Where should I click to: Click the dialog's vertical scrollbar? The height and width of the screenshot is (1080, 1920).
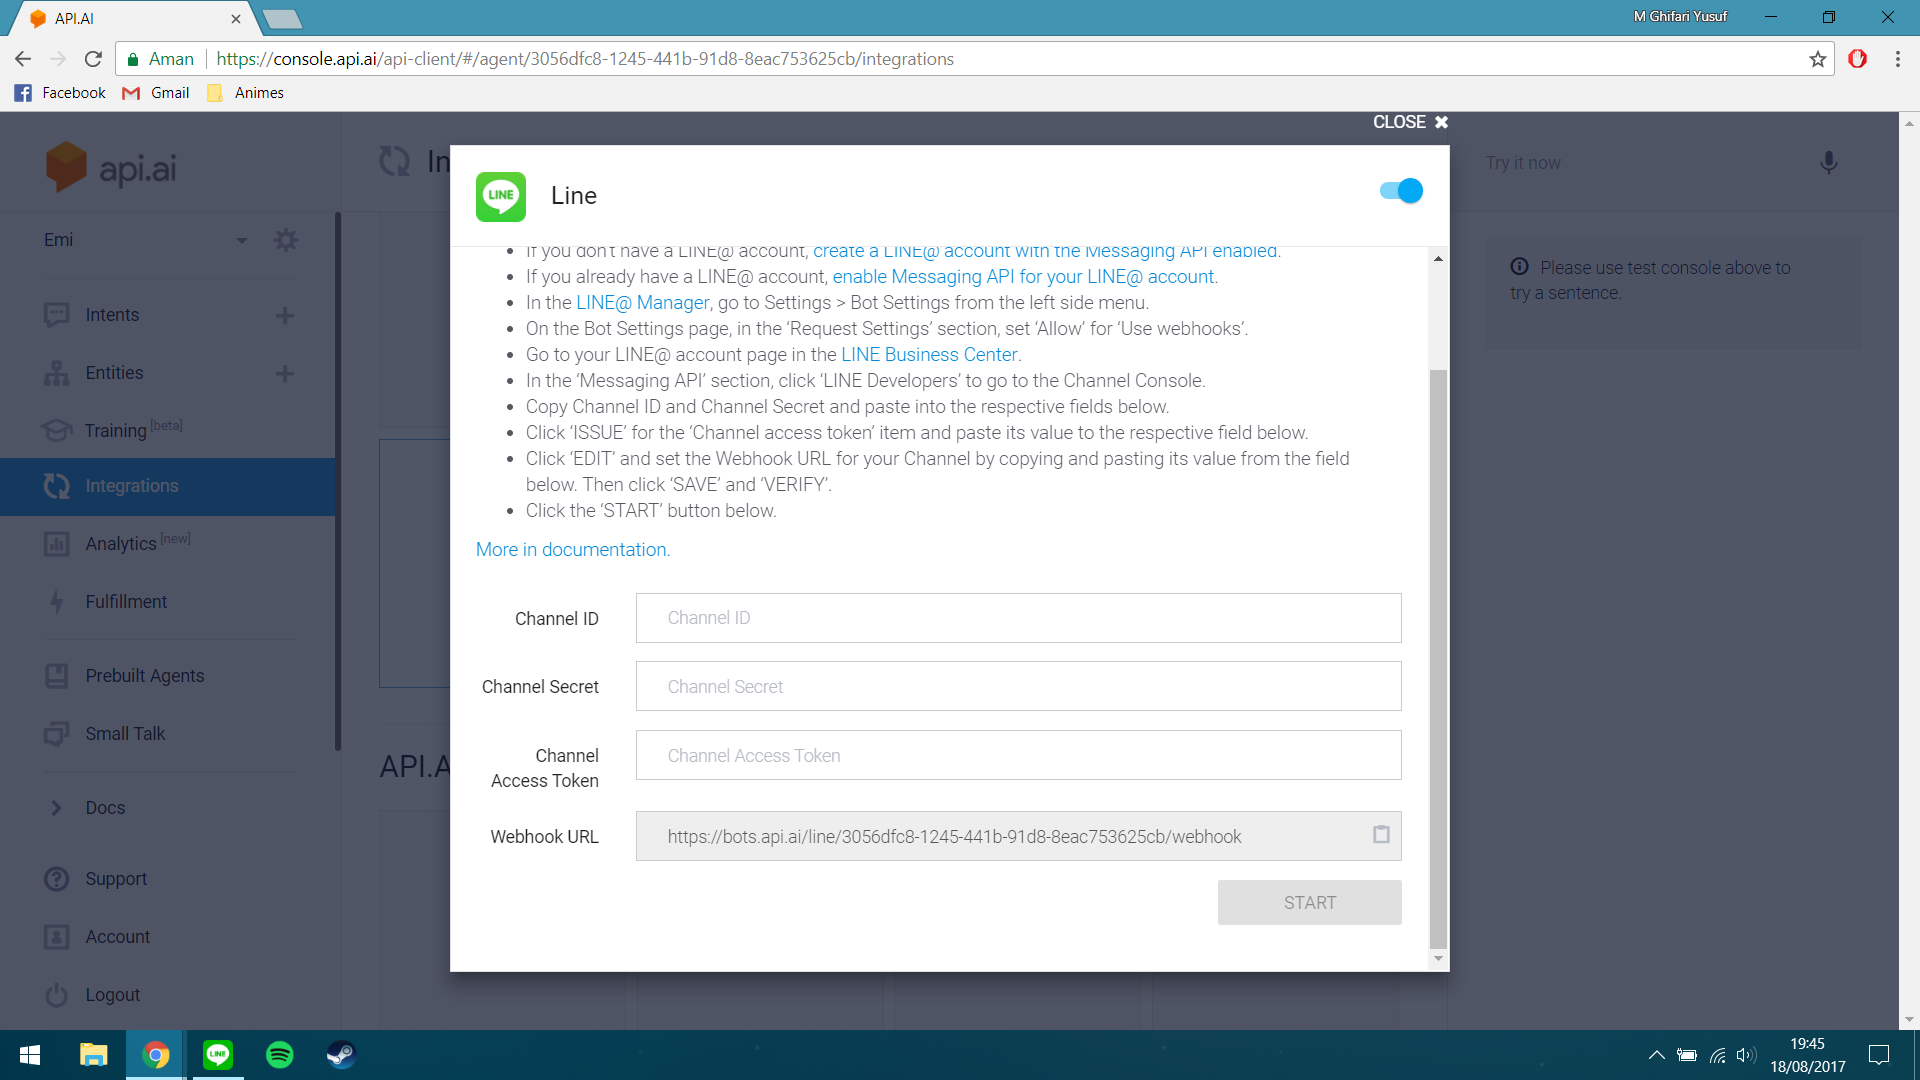[x=1438, y=658]
